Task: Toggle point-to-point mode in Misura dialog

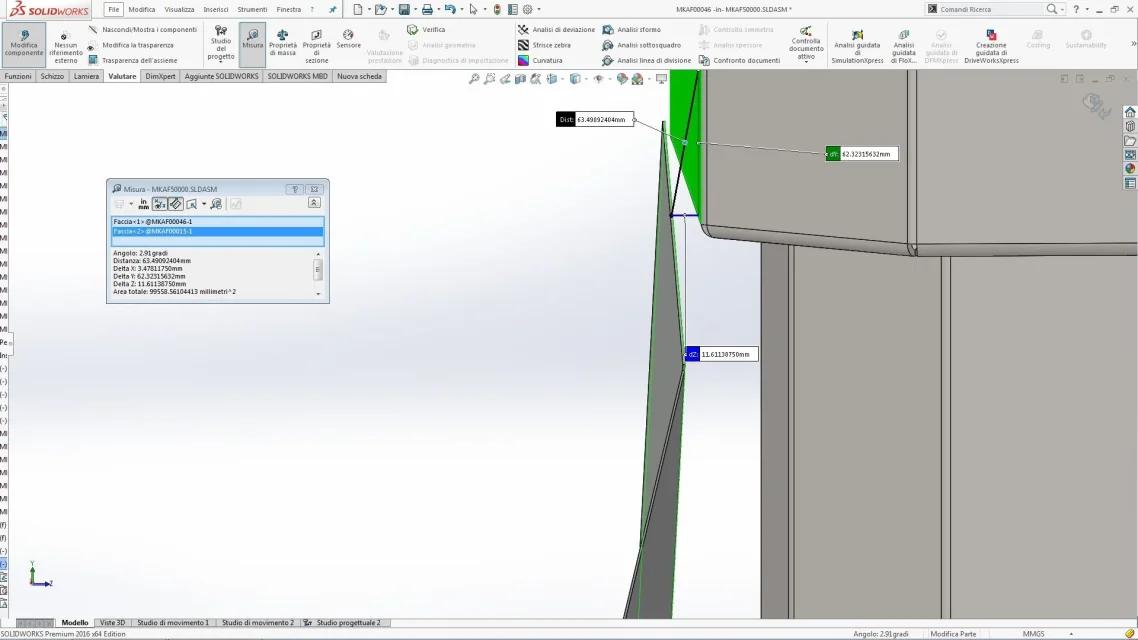Action: click(x=176, y=204)
